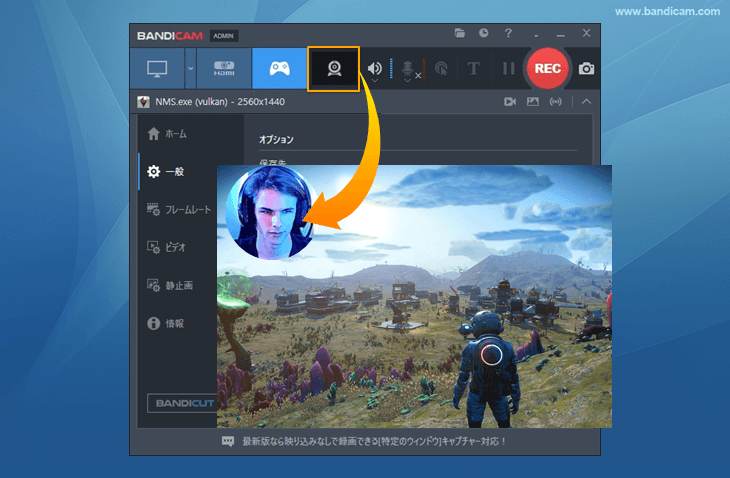Open the 静止画 tab

point(169,285)
